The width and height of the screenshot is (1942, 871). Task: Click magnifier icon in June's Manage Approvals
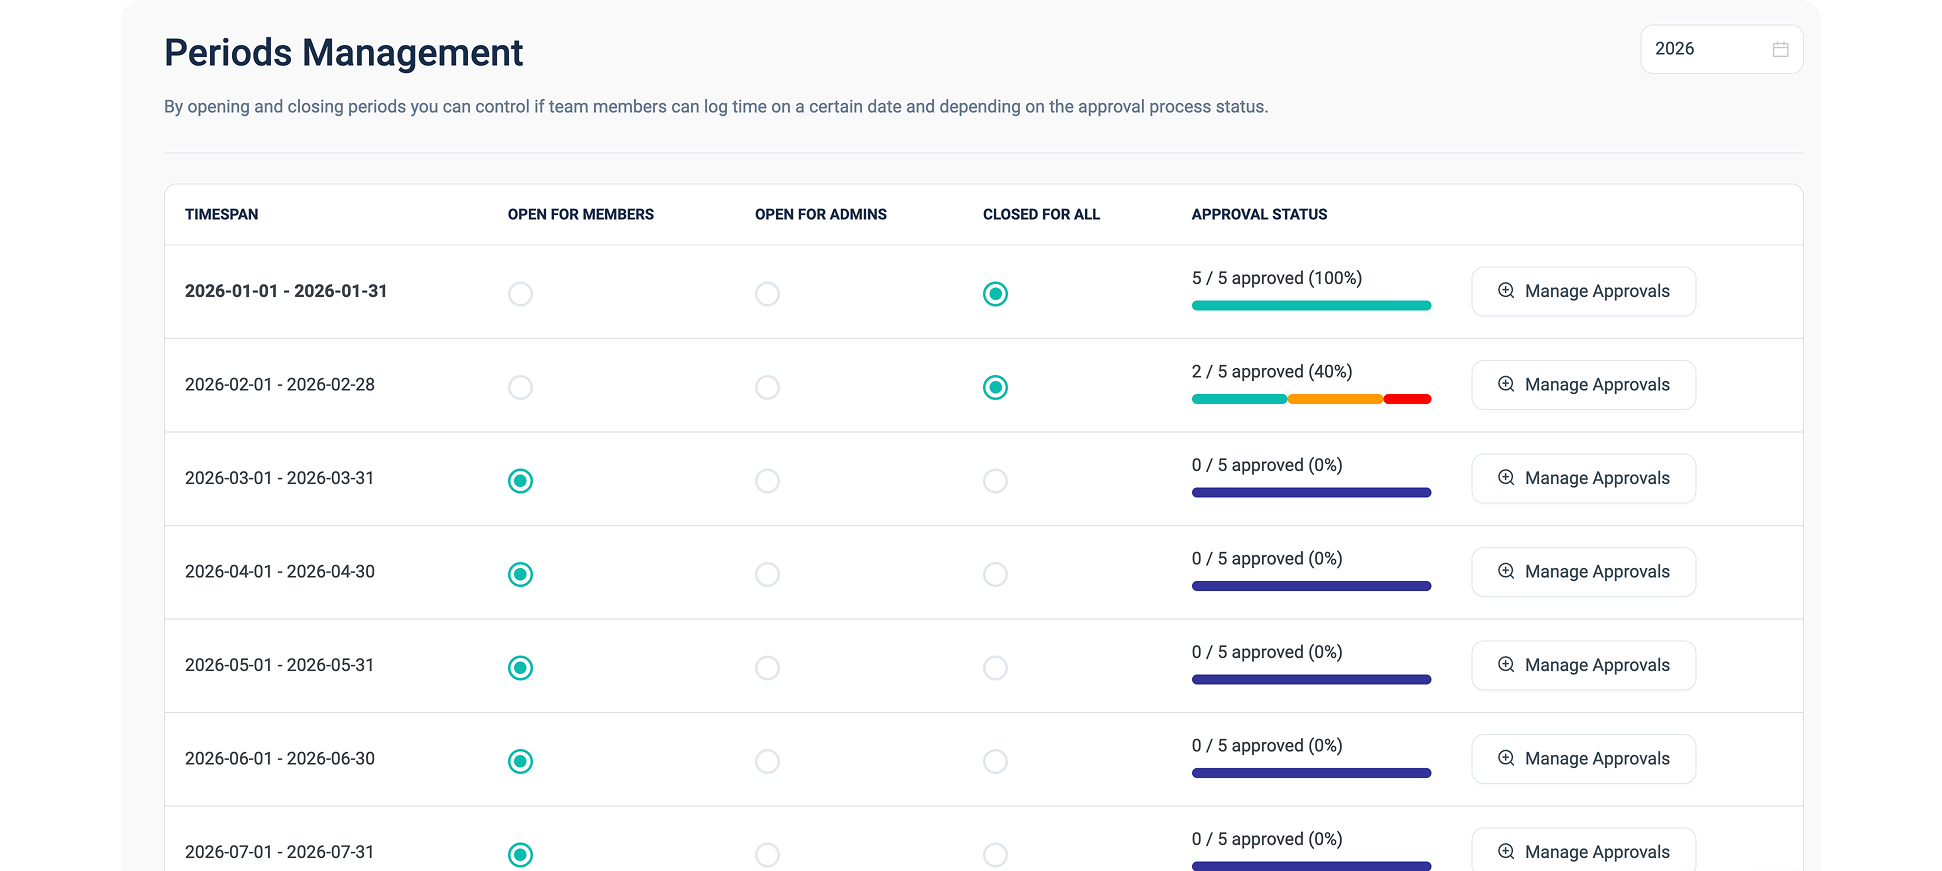click(1506, 758)
